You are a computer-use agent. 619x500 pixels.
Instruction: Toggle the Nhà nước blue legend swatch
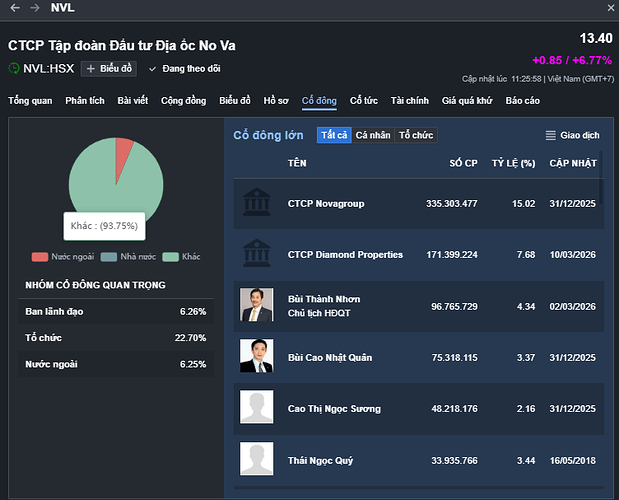(x=109, y=257)
